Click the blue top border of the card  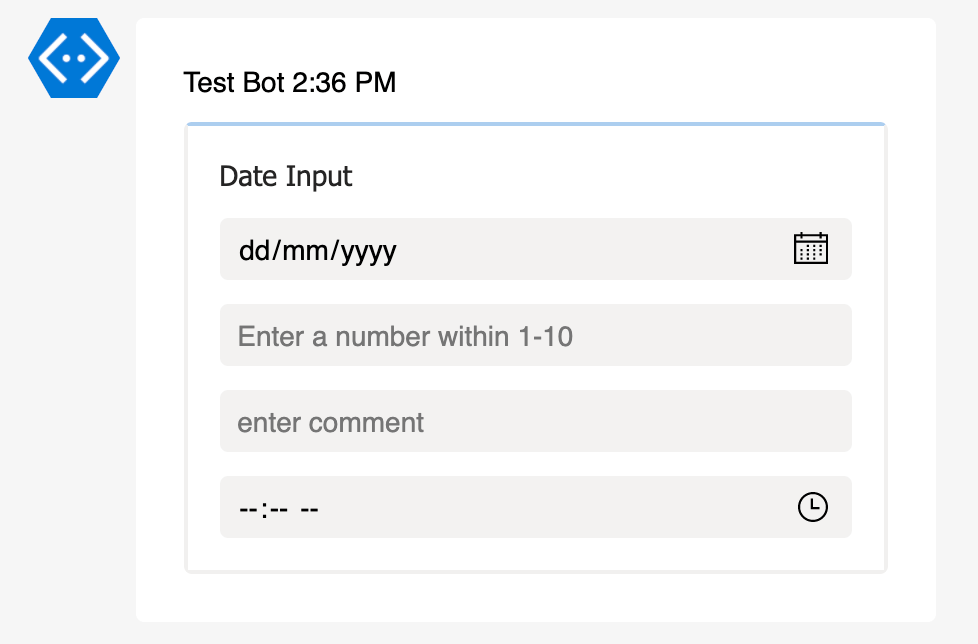coord(536,124)
